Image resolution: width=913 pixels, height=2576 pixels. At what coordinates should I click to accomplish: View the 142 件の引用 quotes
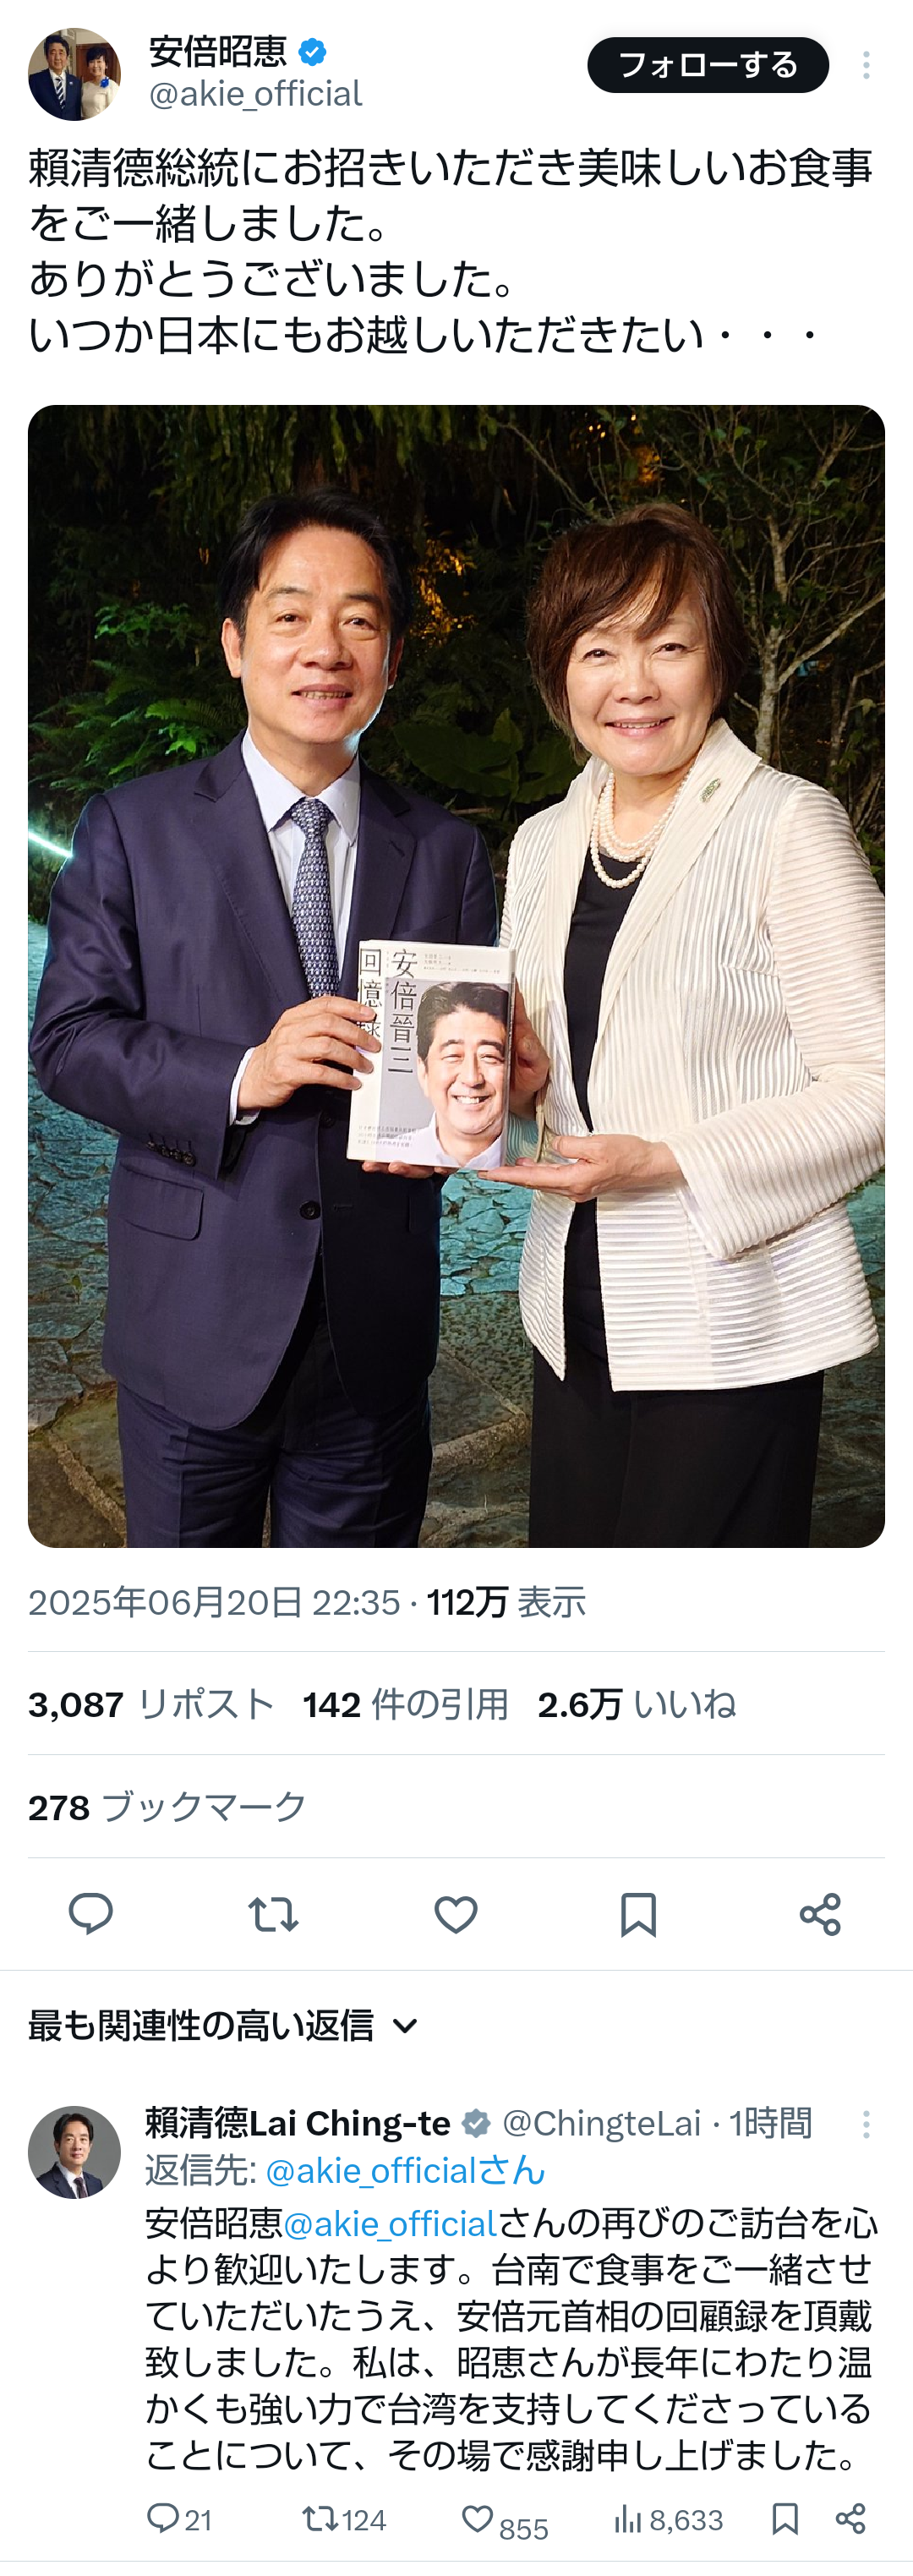(406, 1704)
